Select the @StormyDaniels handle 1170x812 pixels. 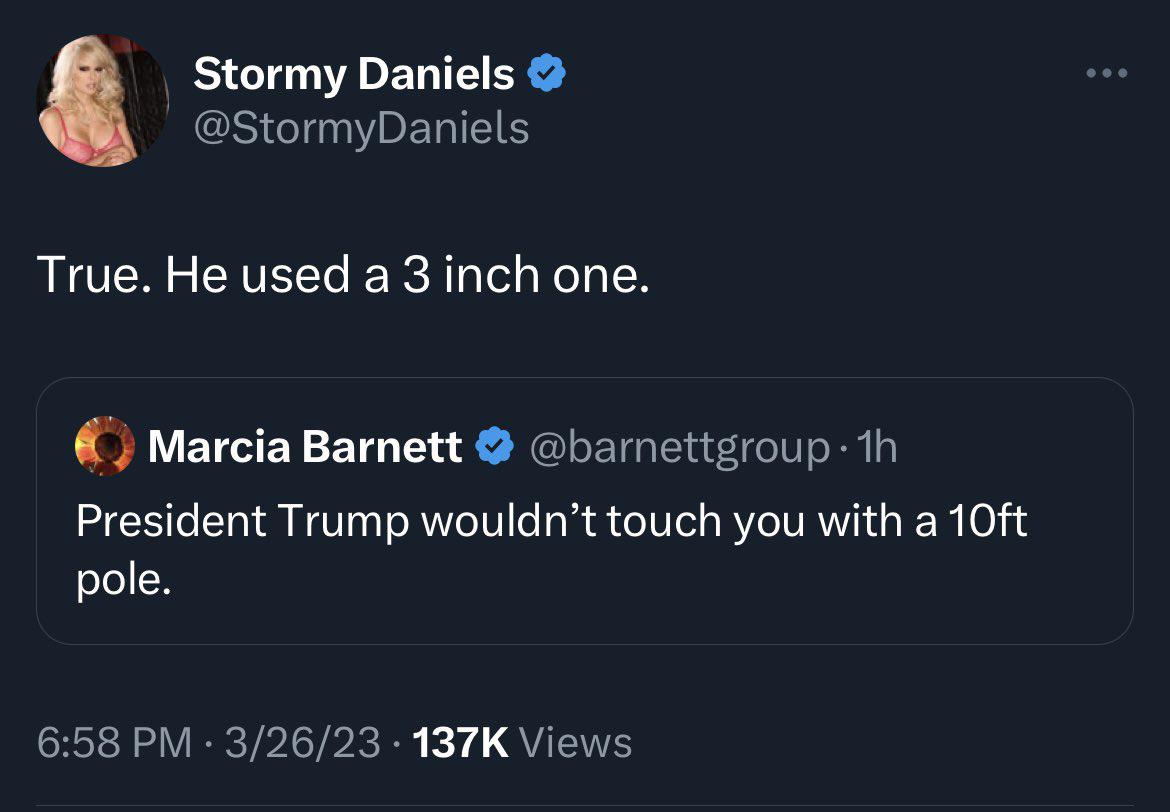(360, 128)
